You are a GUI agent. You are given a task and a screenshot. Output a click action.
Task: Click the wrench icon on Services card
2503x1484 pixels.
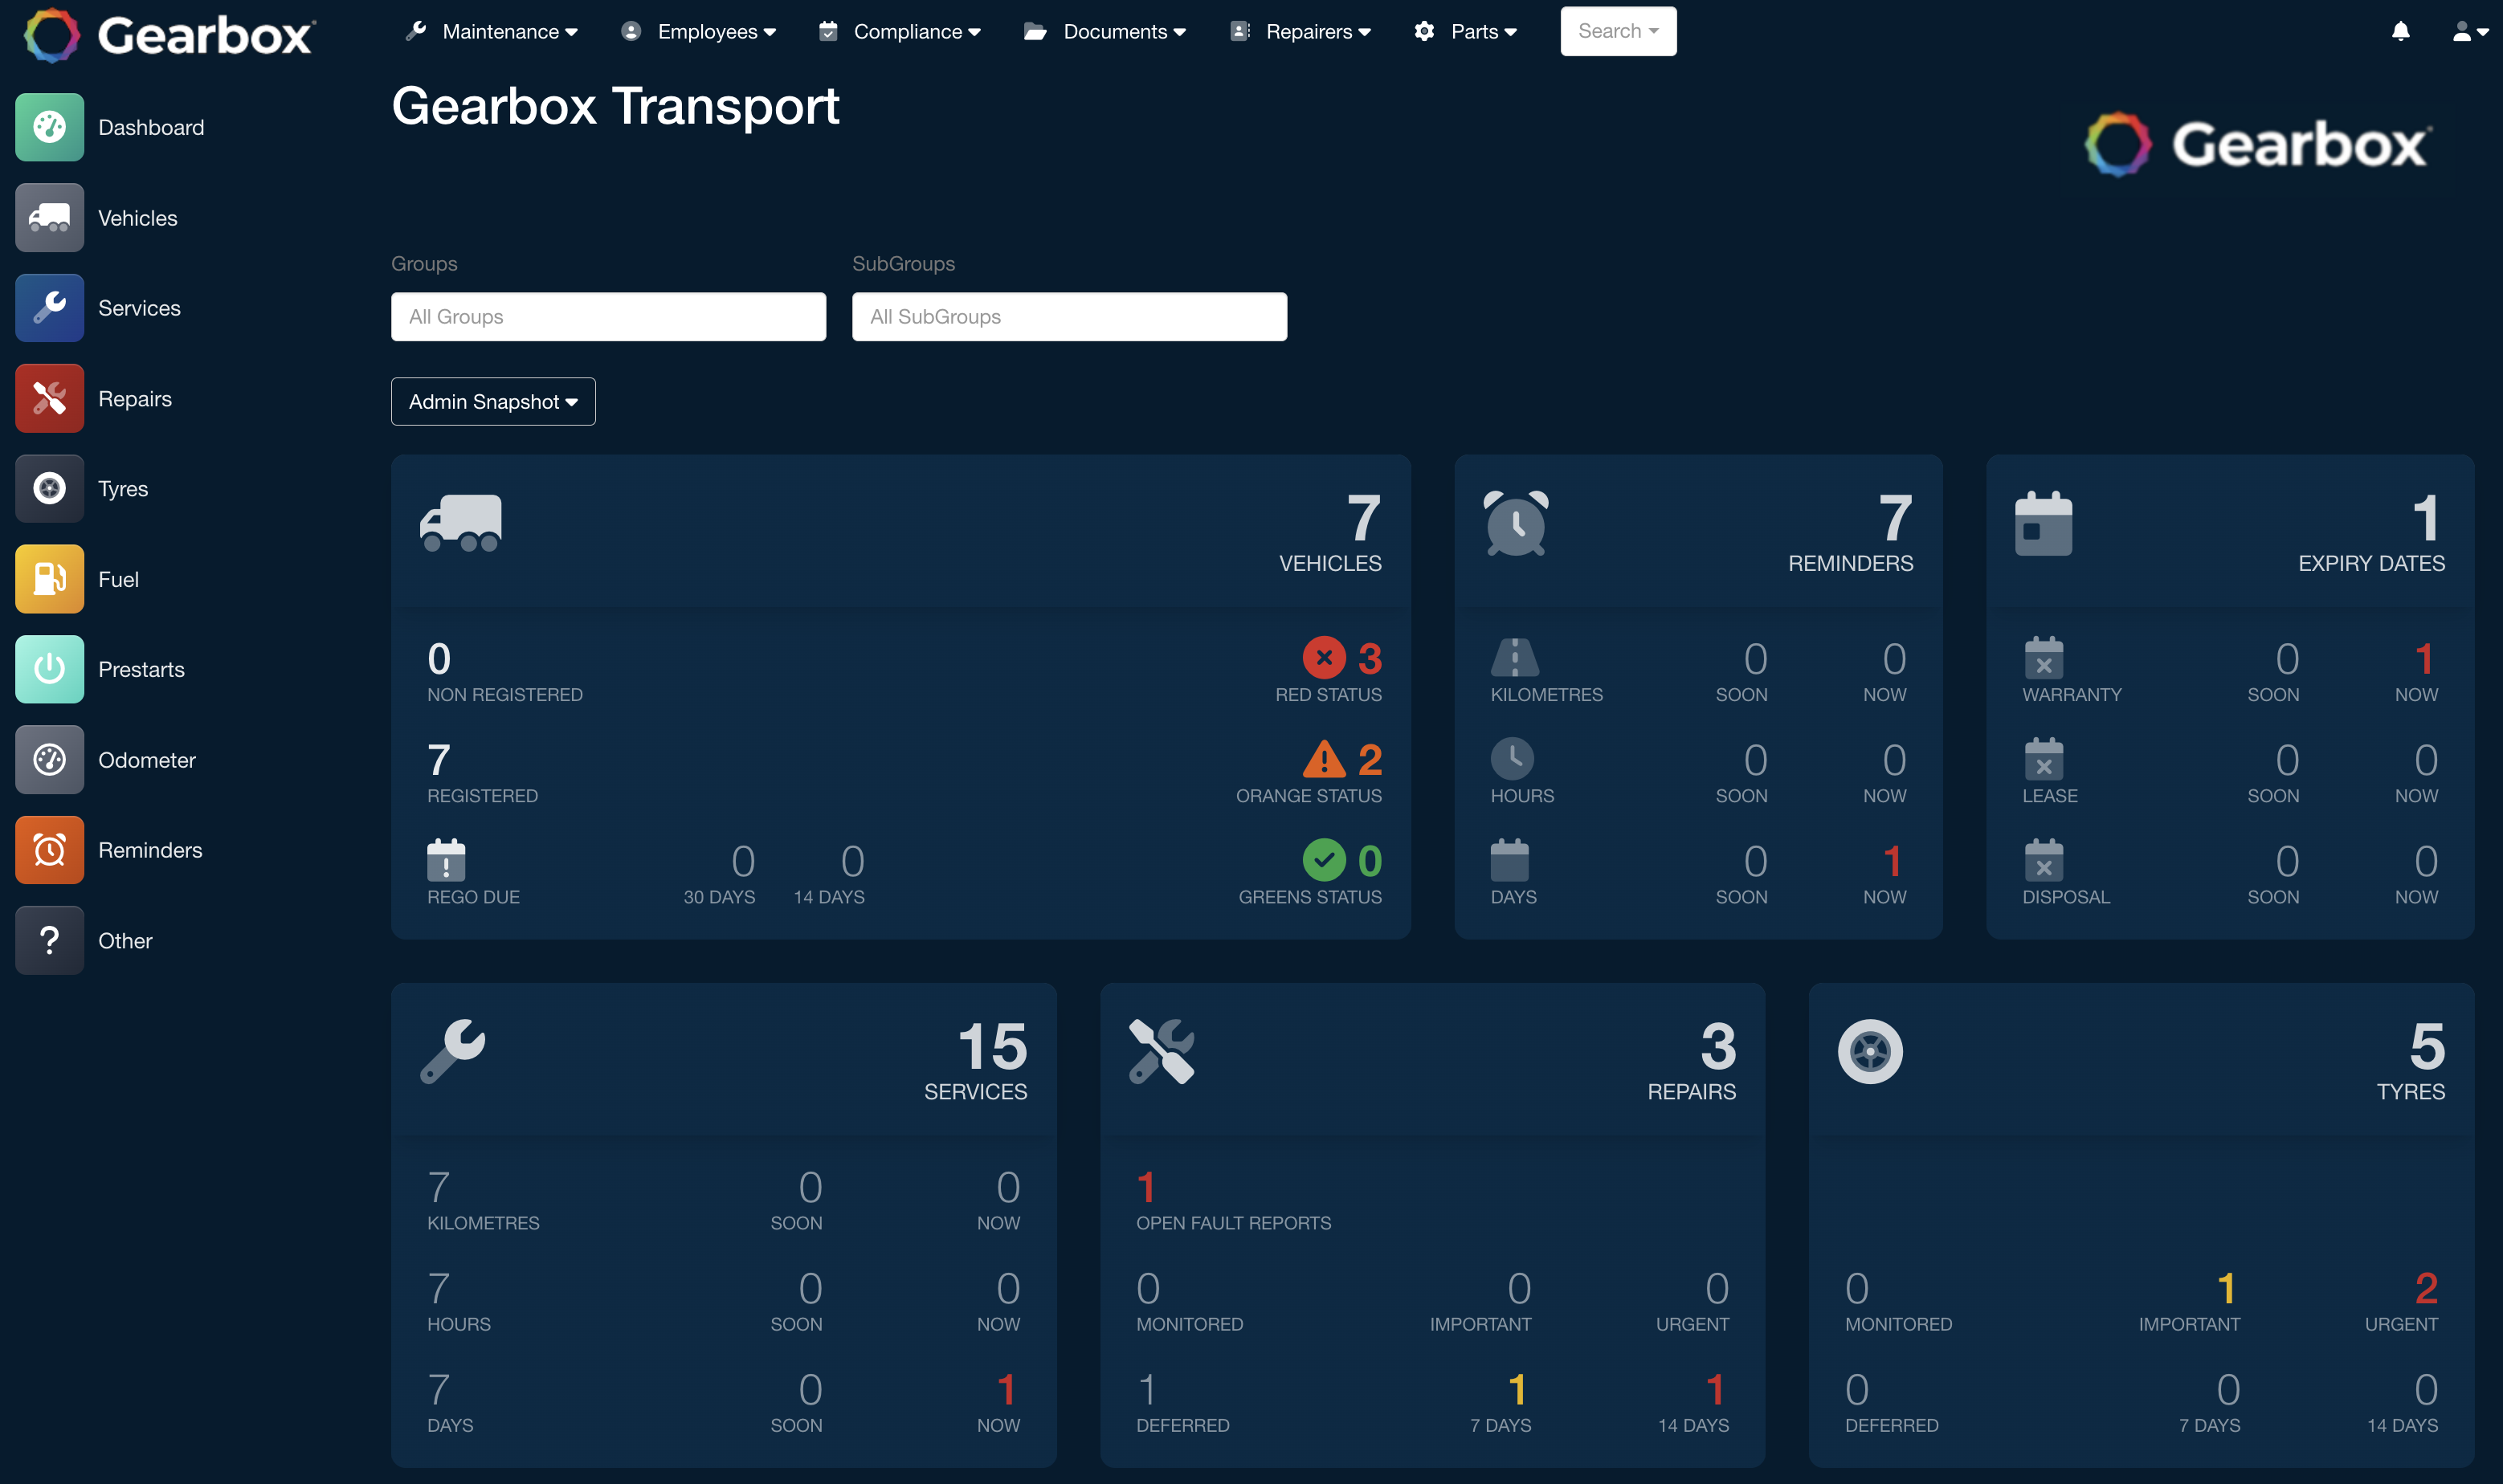[452, 1051]
